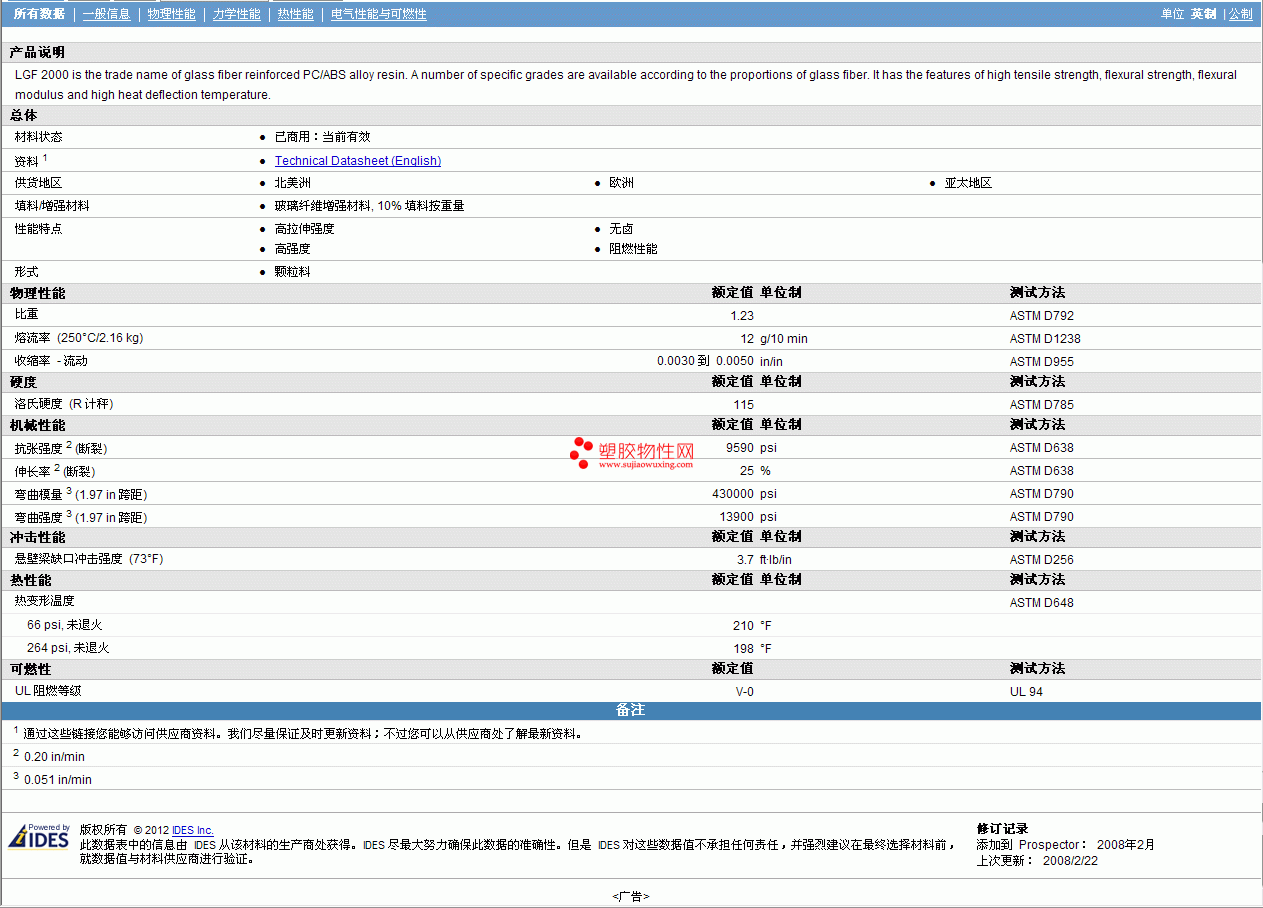Click footnote 2 marker on 抗张强度

click(69, 444)
